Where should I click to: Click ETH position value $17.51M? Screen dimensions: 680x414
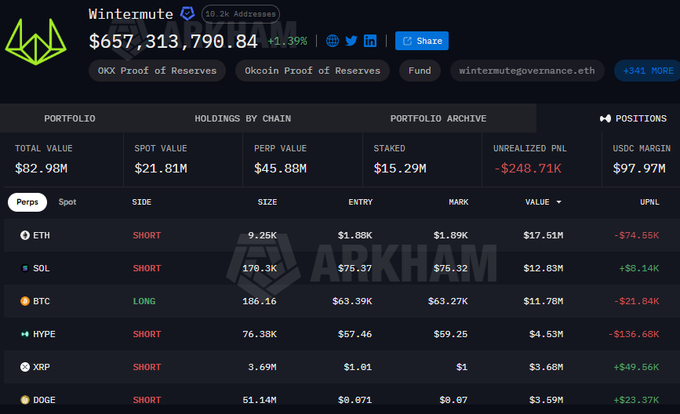point(543,235)
